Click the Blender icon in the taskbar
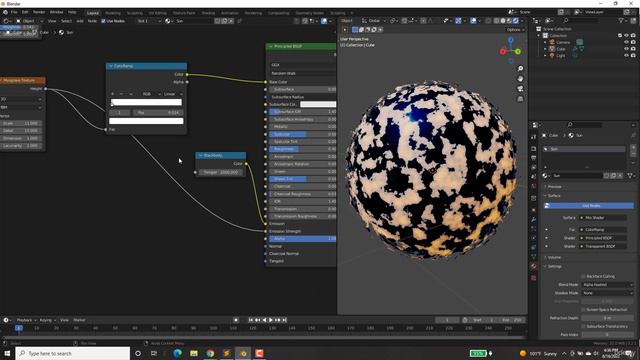The width and height of the screenshot is (640, 360). 243,353
